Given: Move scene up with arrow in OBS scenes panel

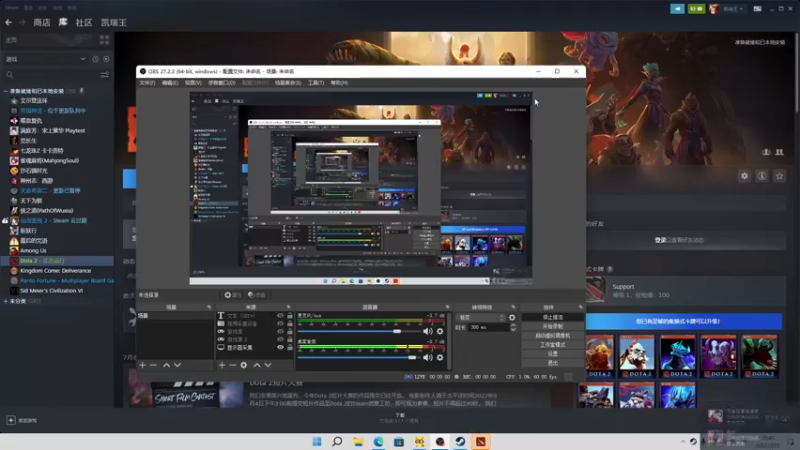Looking at the screenshot, I should (x=166, y=365).
